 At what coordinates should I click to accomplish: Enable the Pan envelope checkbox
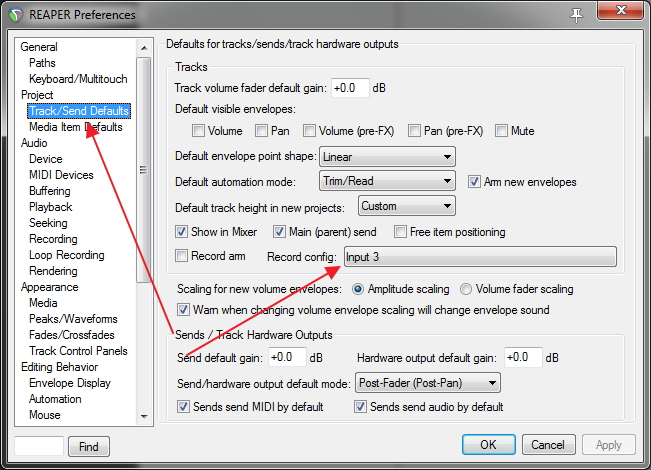point(262,131)
